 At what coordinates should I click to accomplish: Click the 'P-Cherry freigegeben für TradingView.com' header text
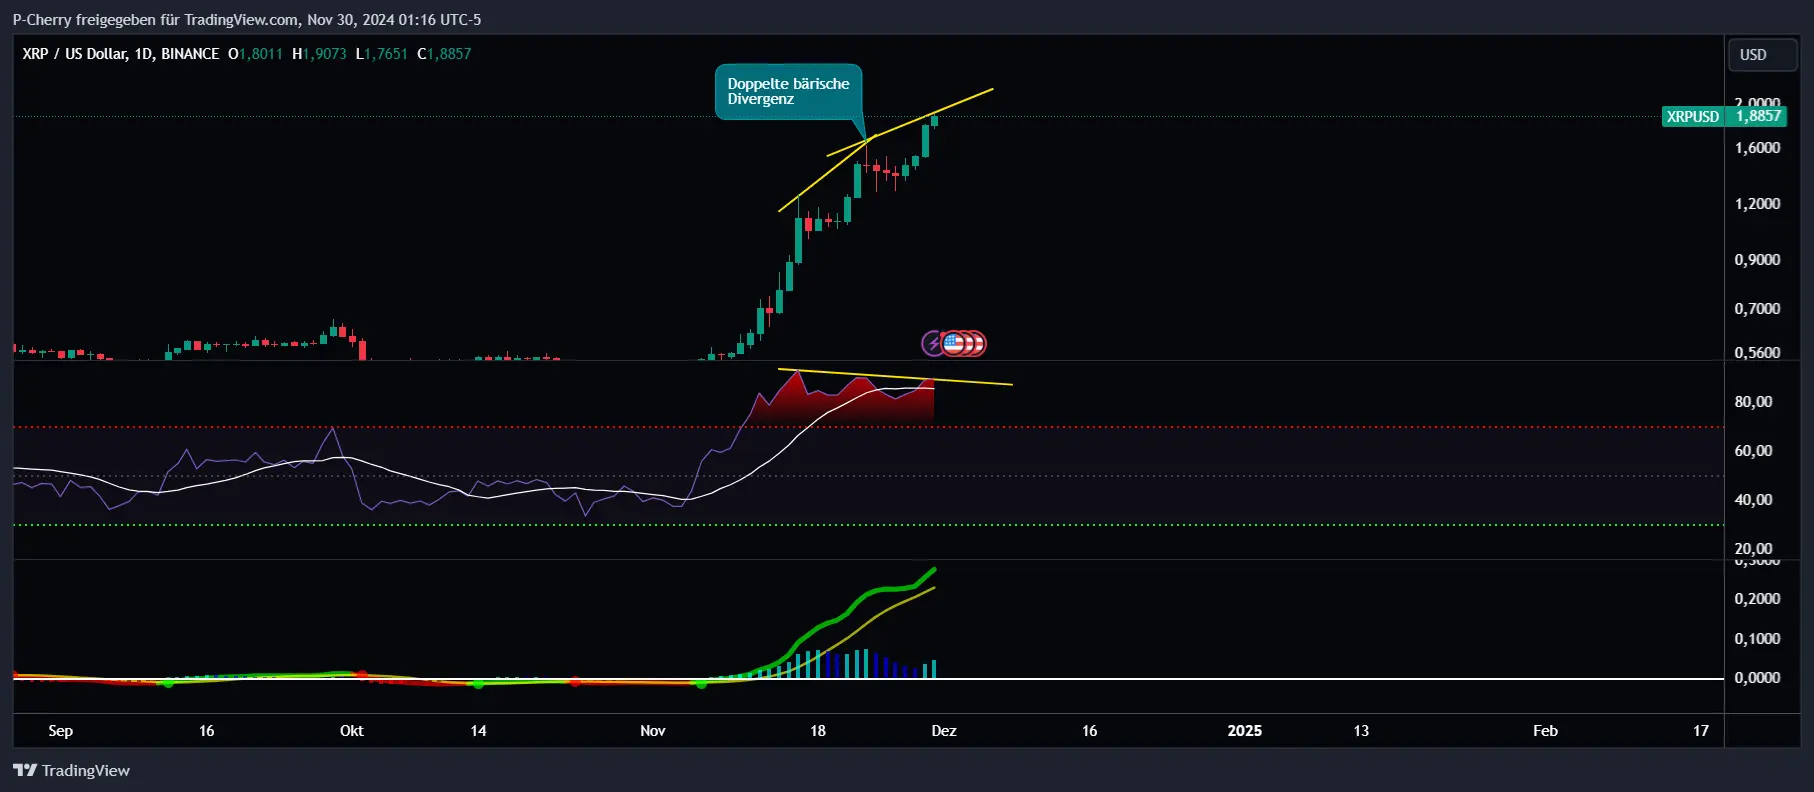pyautogui.click(x=156, y=19)
